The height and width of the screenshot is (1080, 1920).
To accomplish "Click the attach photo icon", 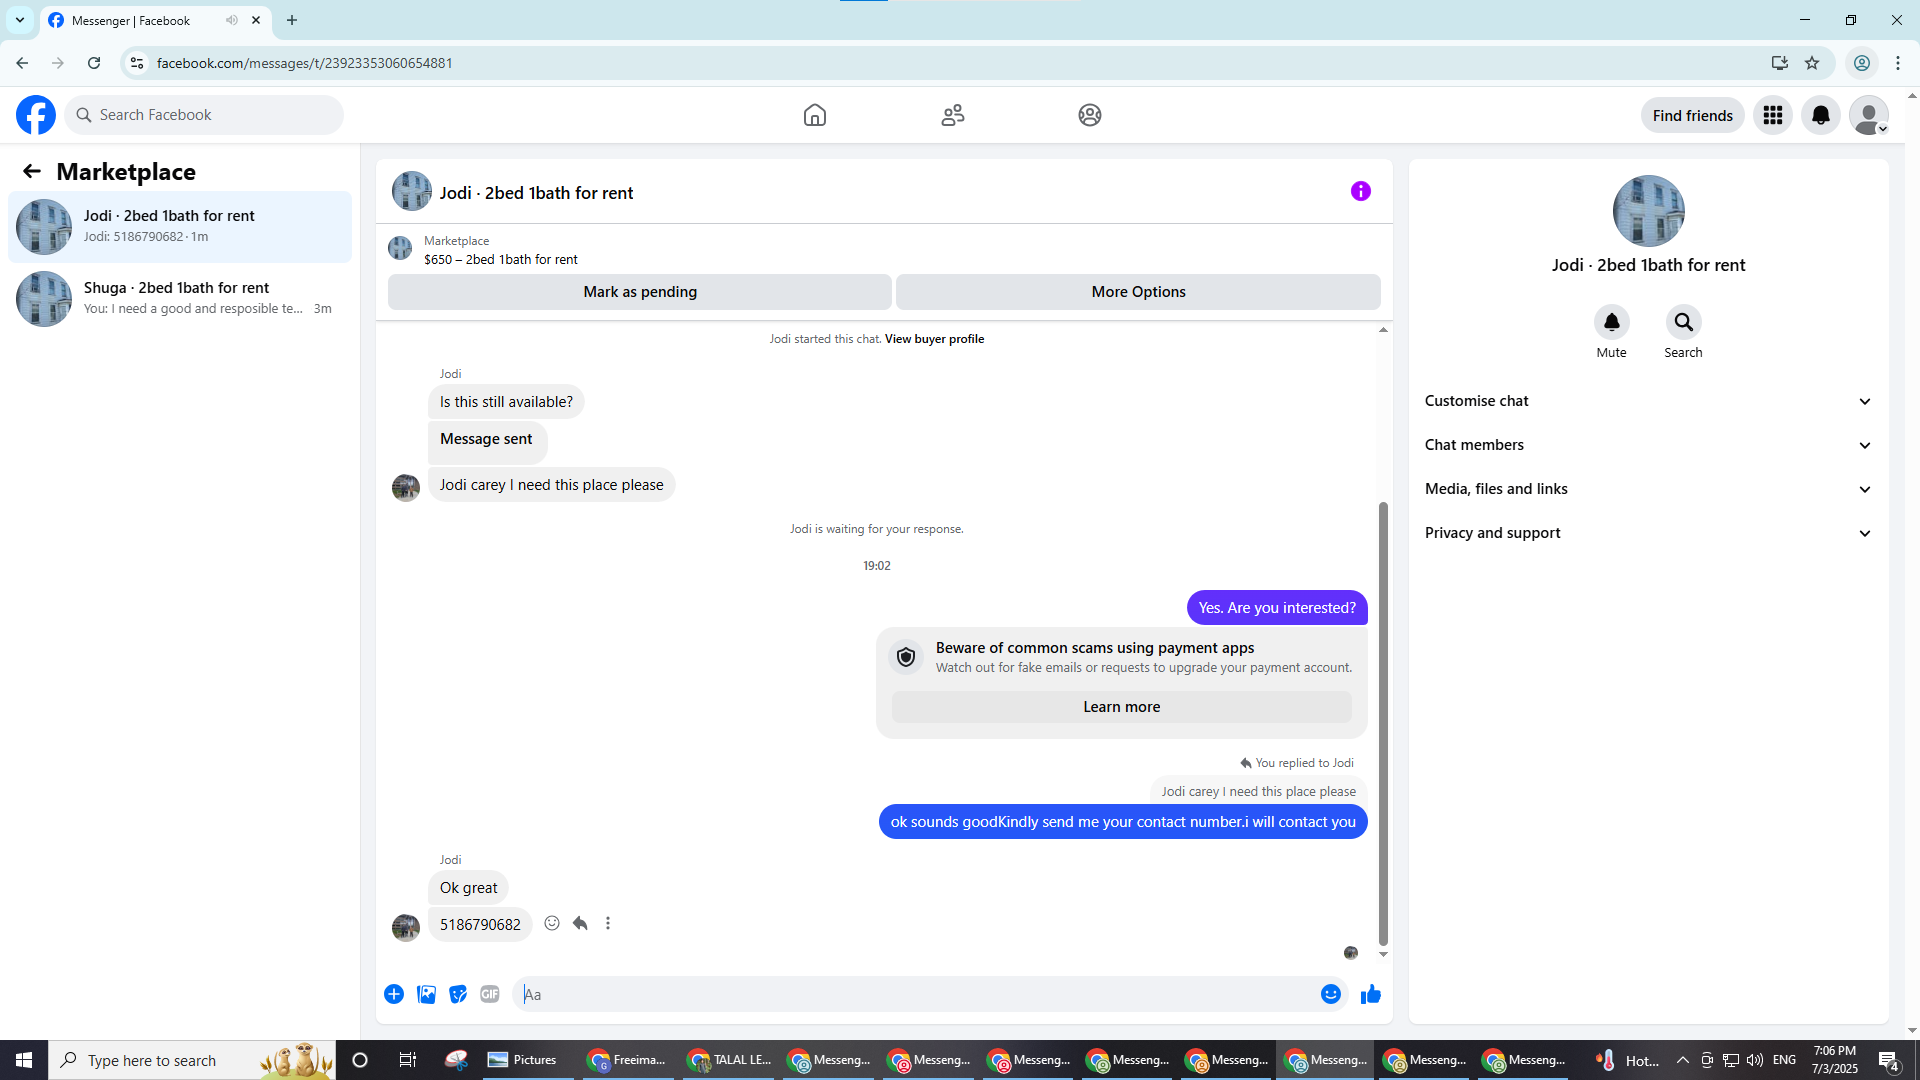I will click(x=426, y=994).
